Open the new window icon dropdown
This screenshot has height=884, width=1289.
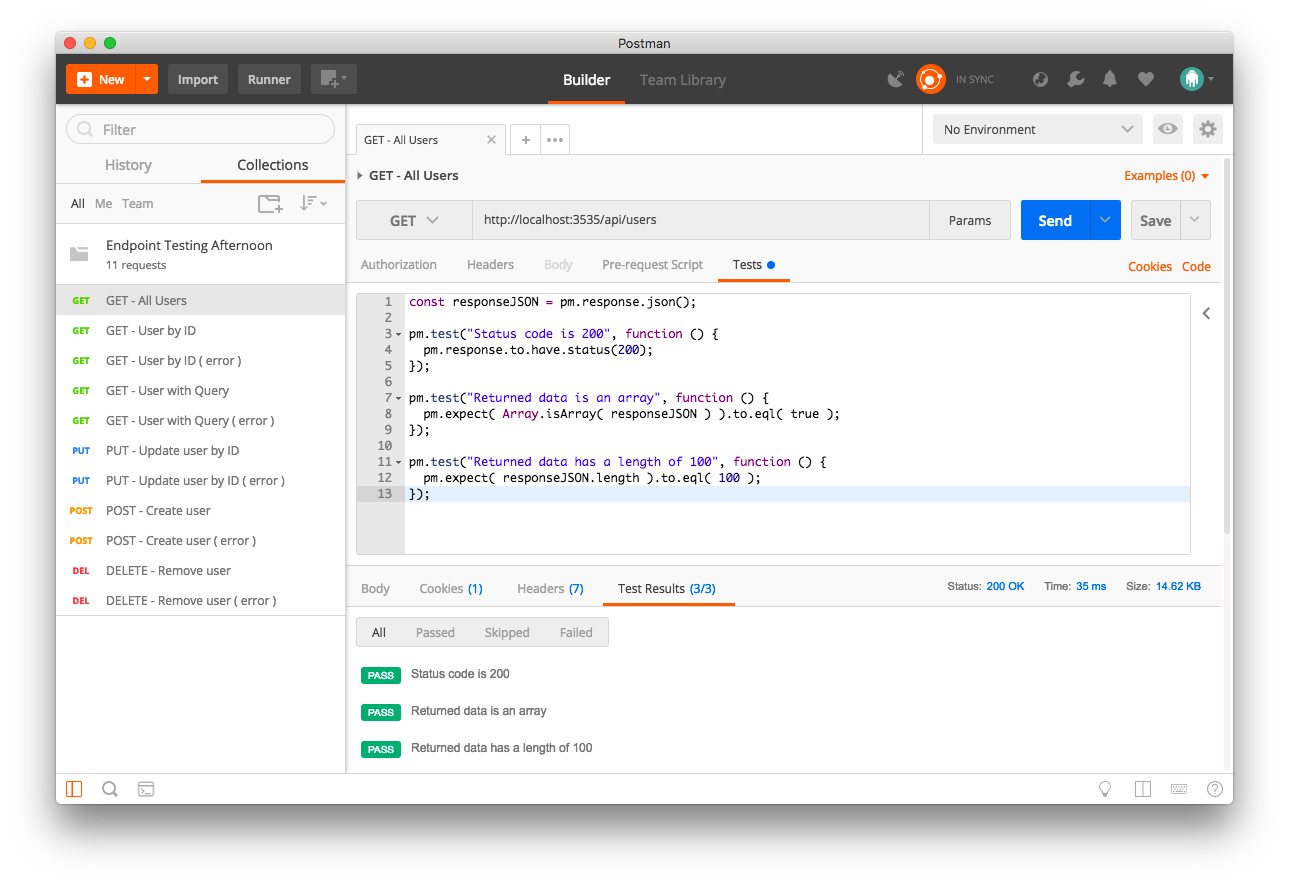click(x=333, y=79)
